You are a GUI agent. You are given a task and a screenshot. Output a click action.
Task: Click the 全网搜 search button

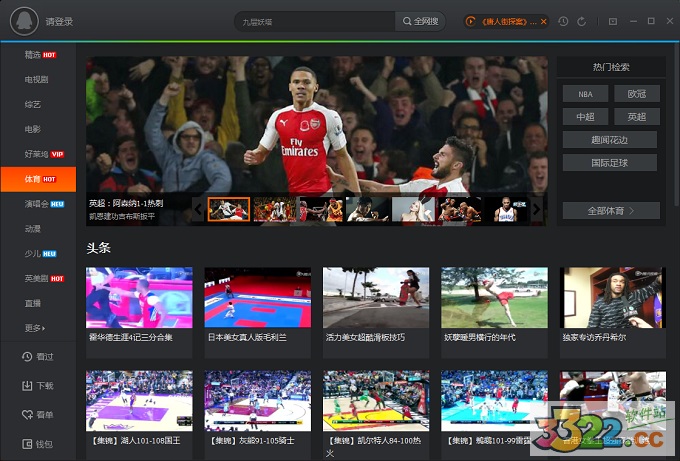420,21
